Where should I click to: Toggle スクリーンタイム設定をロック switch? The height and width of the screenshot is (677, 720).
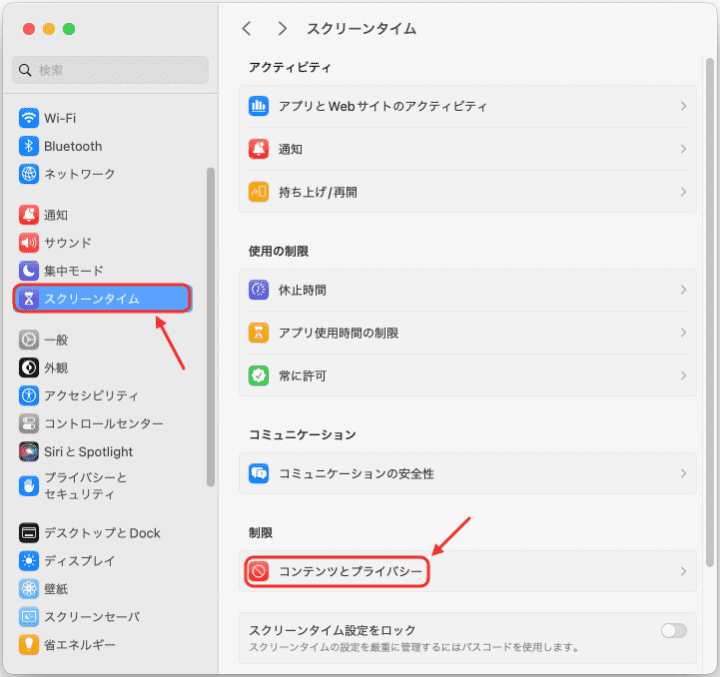[674, 631]
